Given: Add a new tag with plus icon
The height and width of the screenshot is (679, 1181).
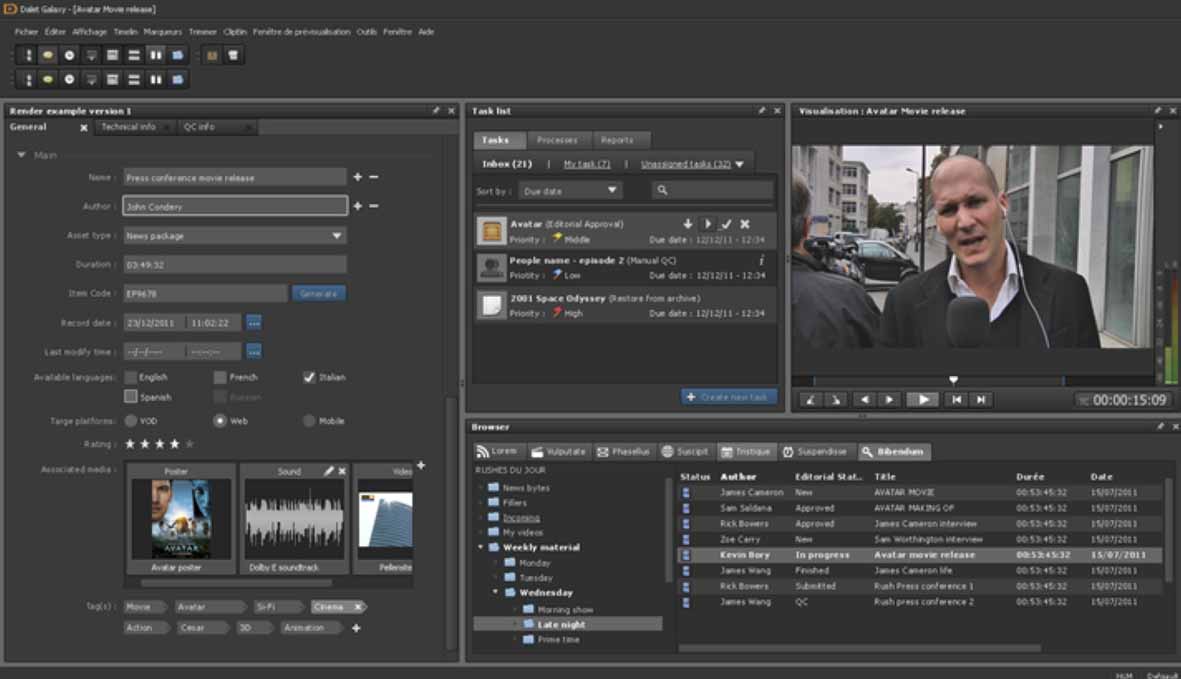Looking at the screenshot, I should point(356,628).
